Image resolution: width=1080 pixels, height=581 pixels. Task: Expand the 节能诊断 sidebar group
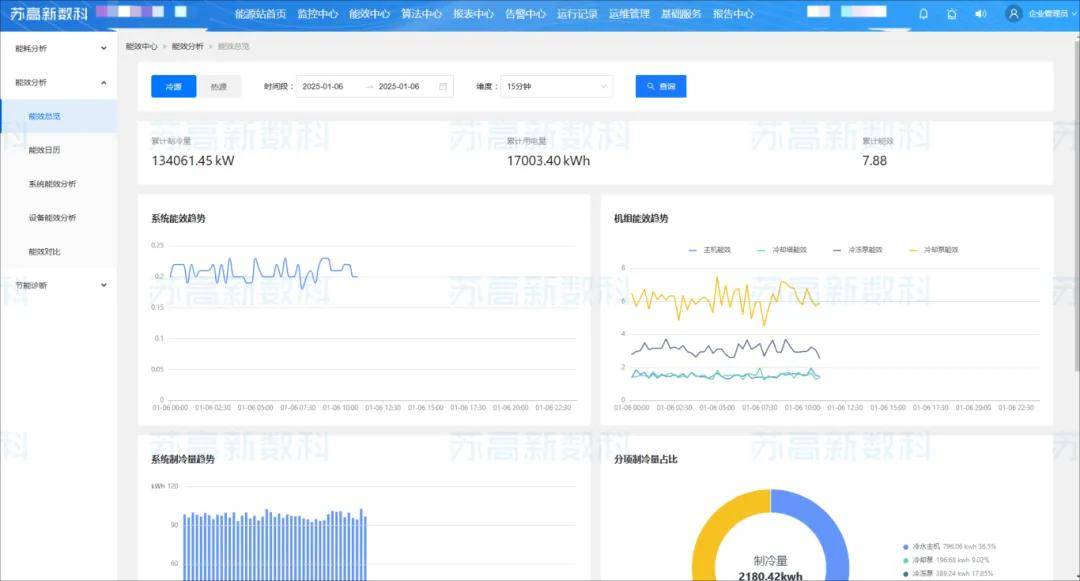pos(59,285)
